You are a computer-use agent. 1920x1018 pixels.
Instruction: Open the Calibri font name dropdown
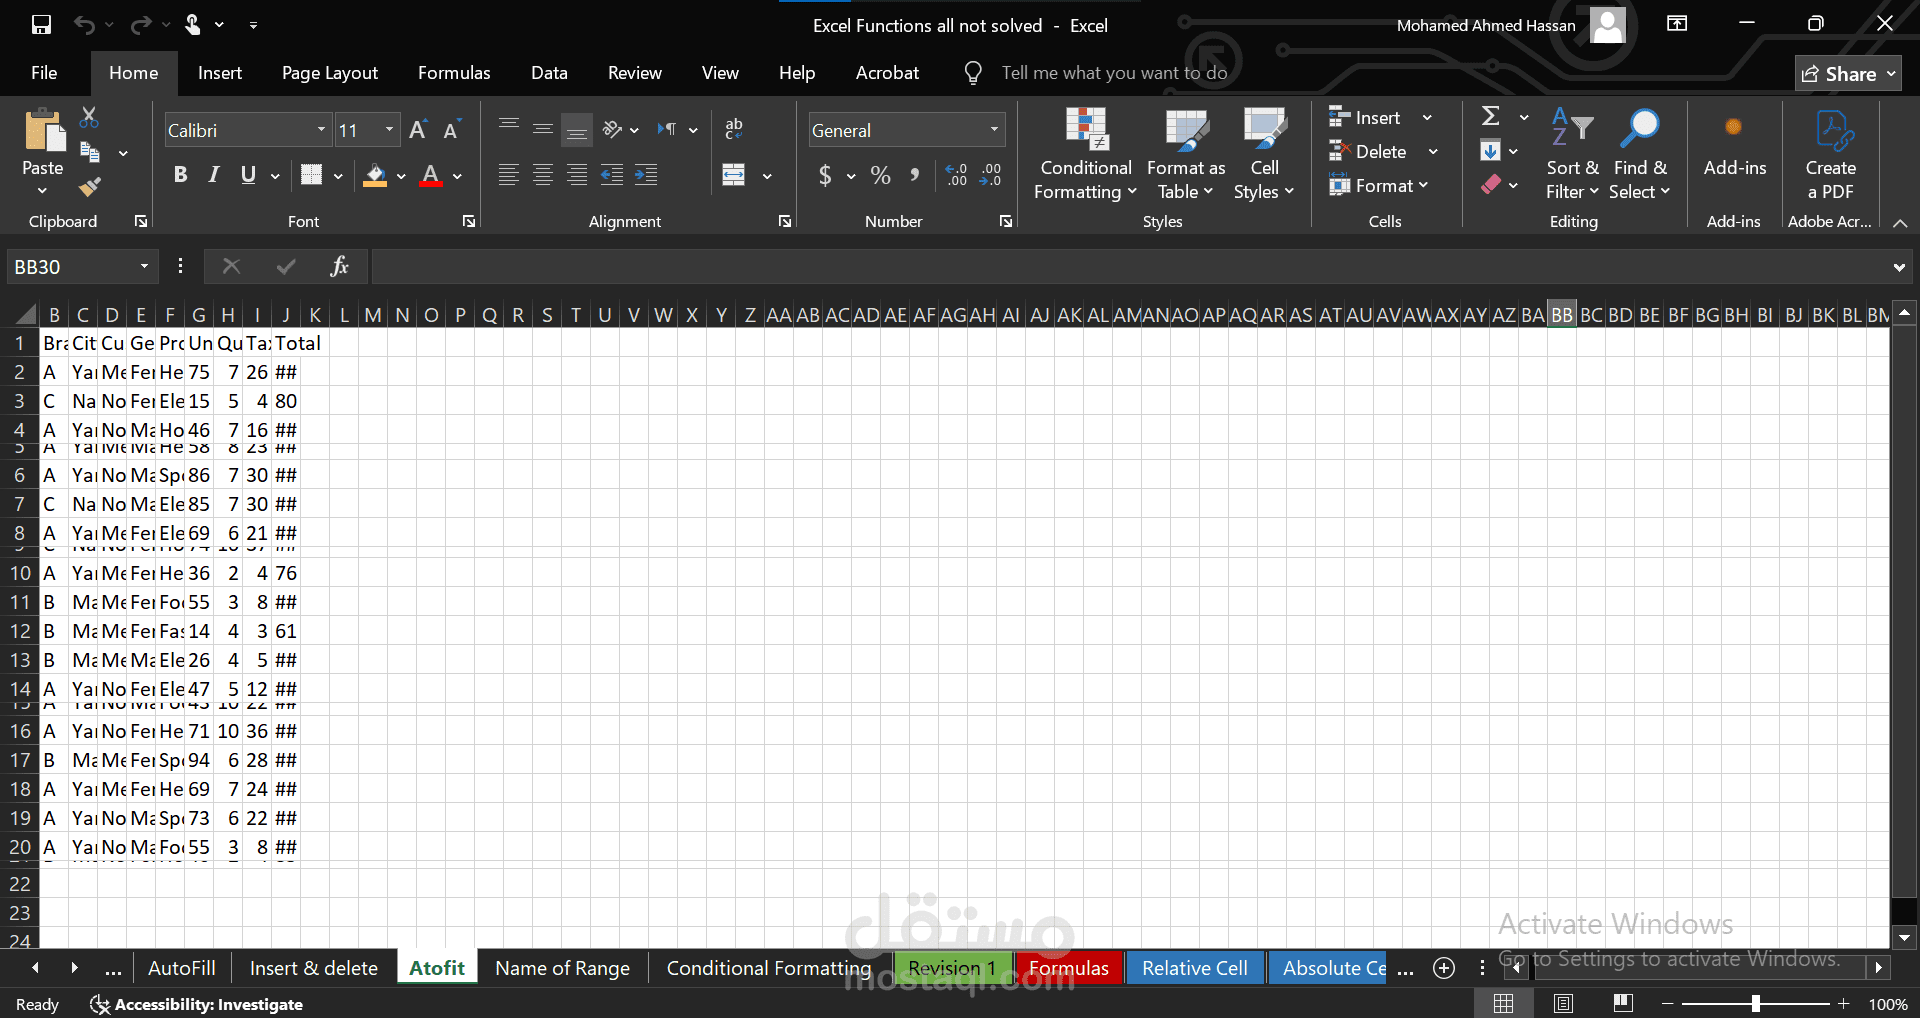pos(321,130)
